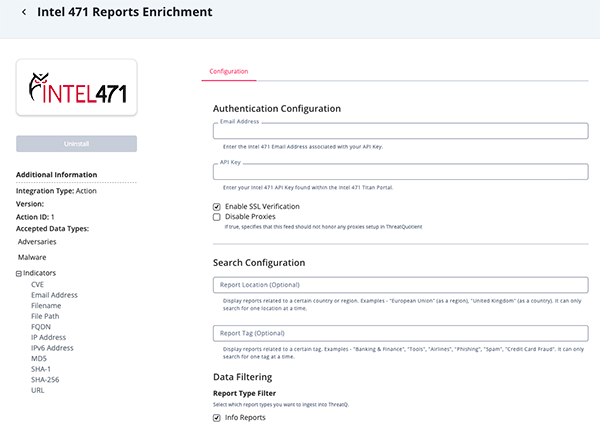Select Filename under Indicators
Viewport: 600px width, 426px height.
(x=46, y=306)
